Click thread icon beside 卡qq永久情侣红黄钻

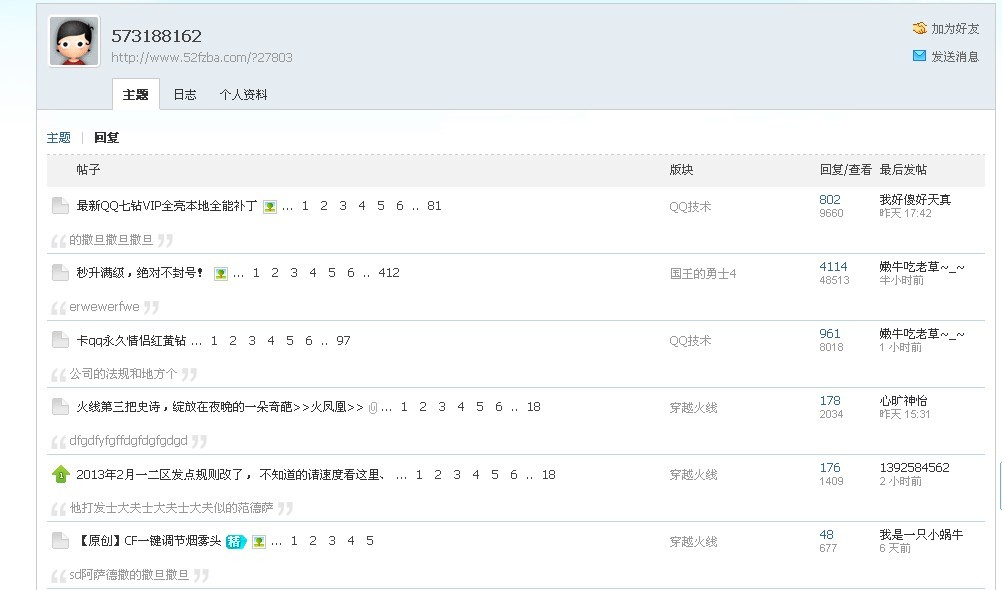pyautogui.click(x=60, y=340)
